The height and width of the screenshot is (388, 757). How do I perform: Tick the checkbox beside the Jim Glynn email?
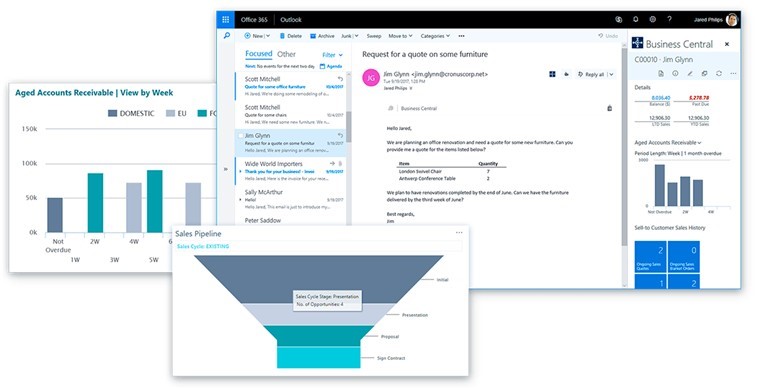(240, 136)
